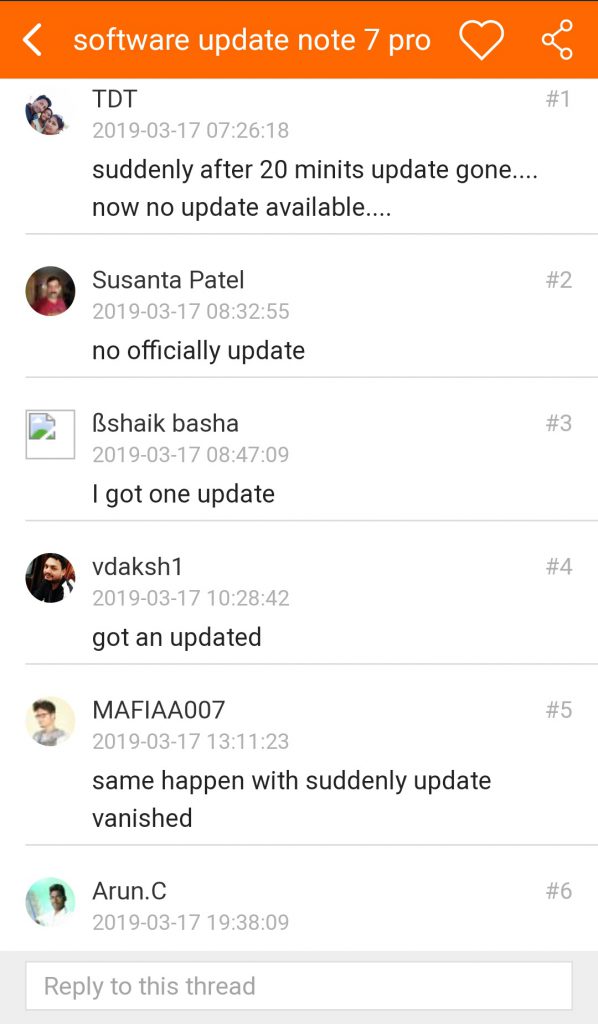The image size is (598, 1024).
Task: Select the 'same happen with suddenly update vanished' comment
Action: coord(291,799)
